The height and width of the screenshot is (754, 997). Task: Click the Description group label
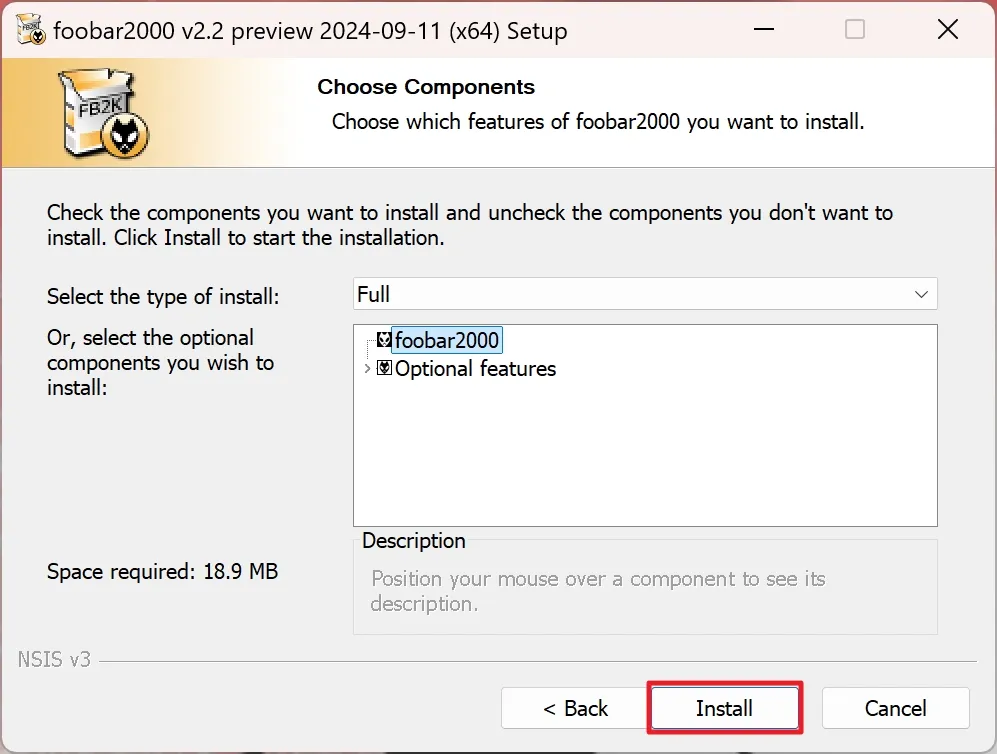coord(413,540)
